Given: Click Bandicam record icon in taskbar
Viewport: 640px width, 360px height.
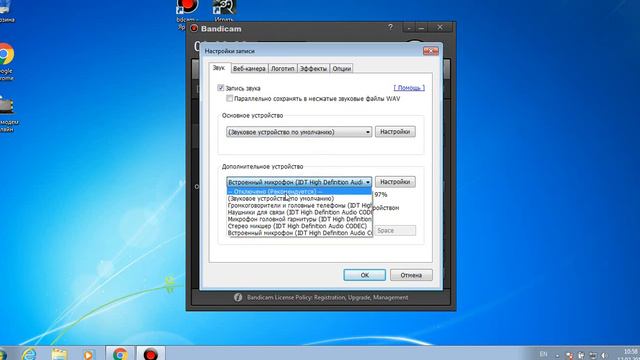Looking at the screenshot, I should coord(151,353).
